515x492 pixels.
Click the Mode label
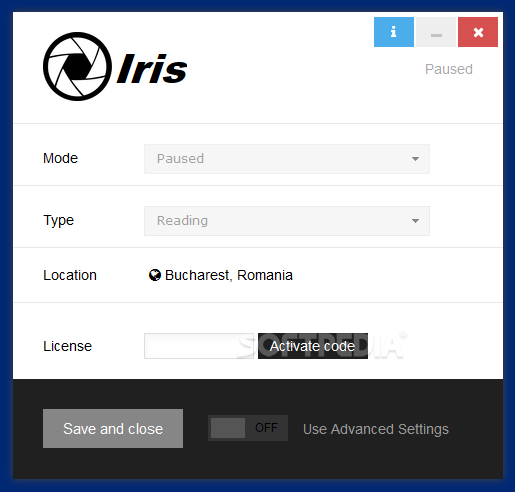[x=60, y=158]
